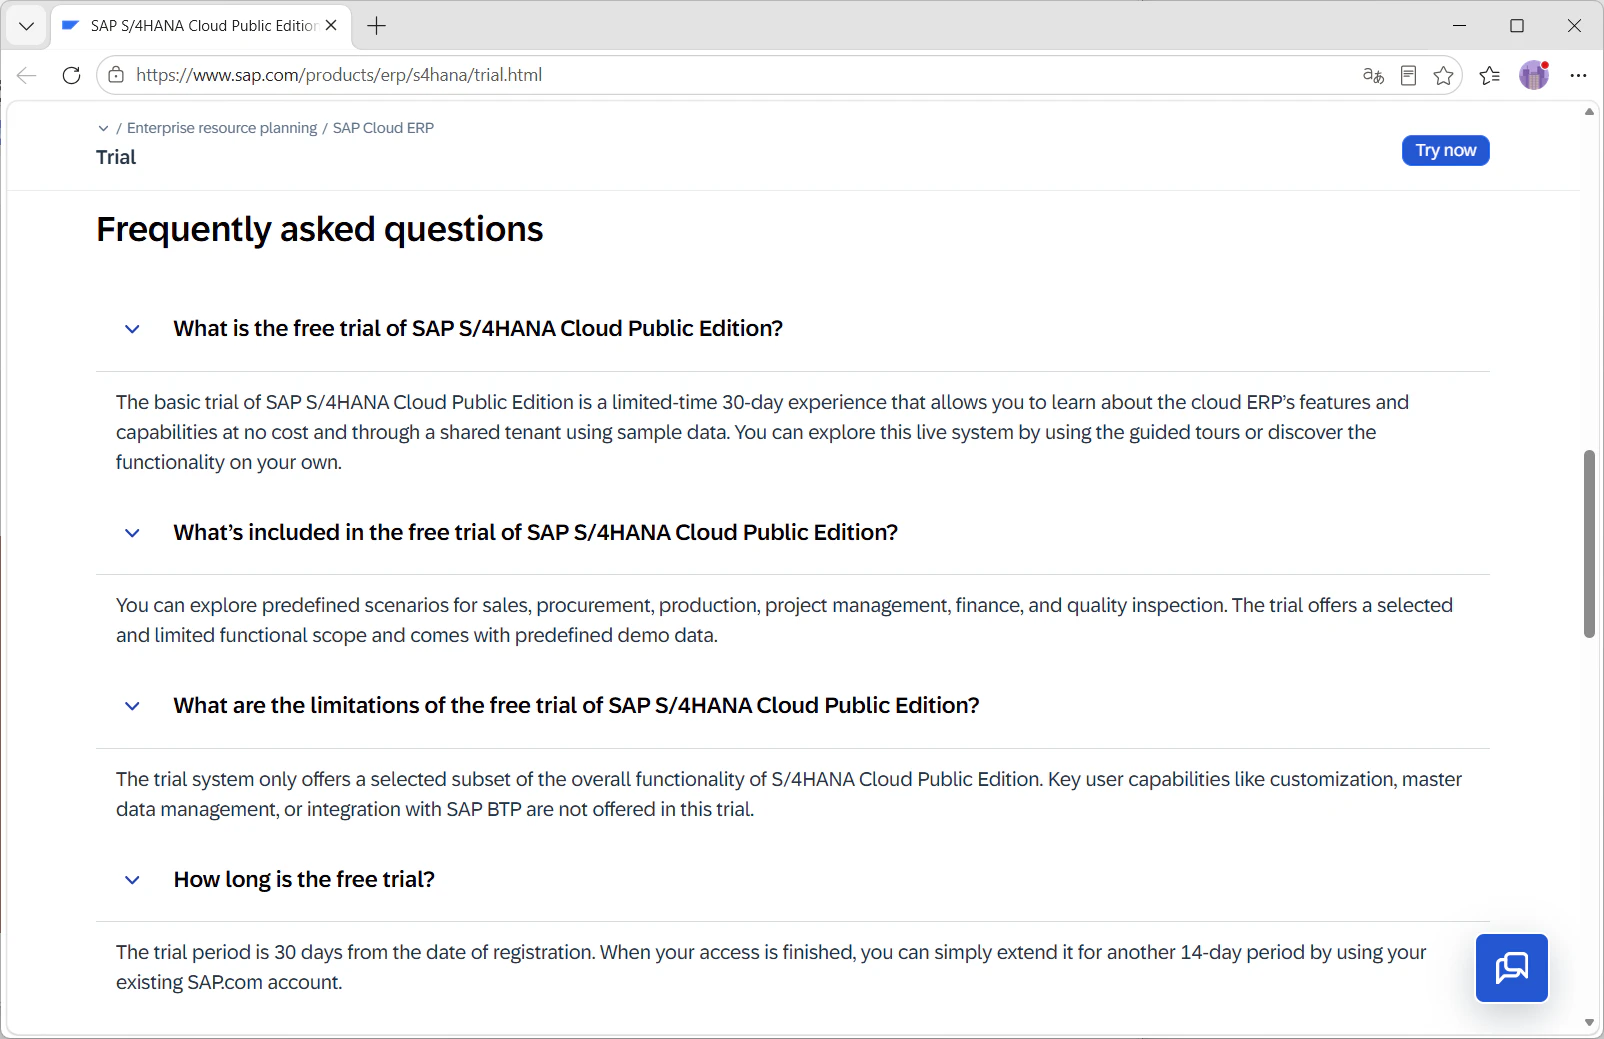
Task: Click the scroll up arrow
Action: click(1589, 112)
